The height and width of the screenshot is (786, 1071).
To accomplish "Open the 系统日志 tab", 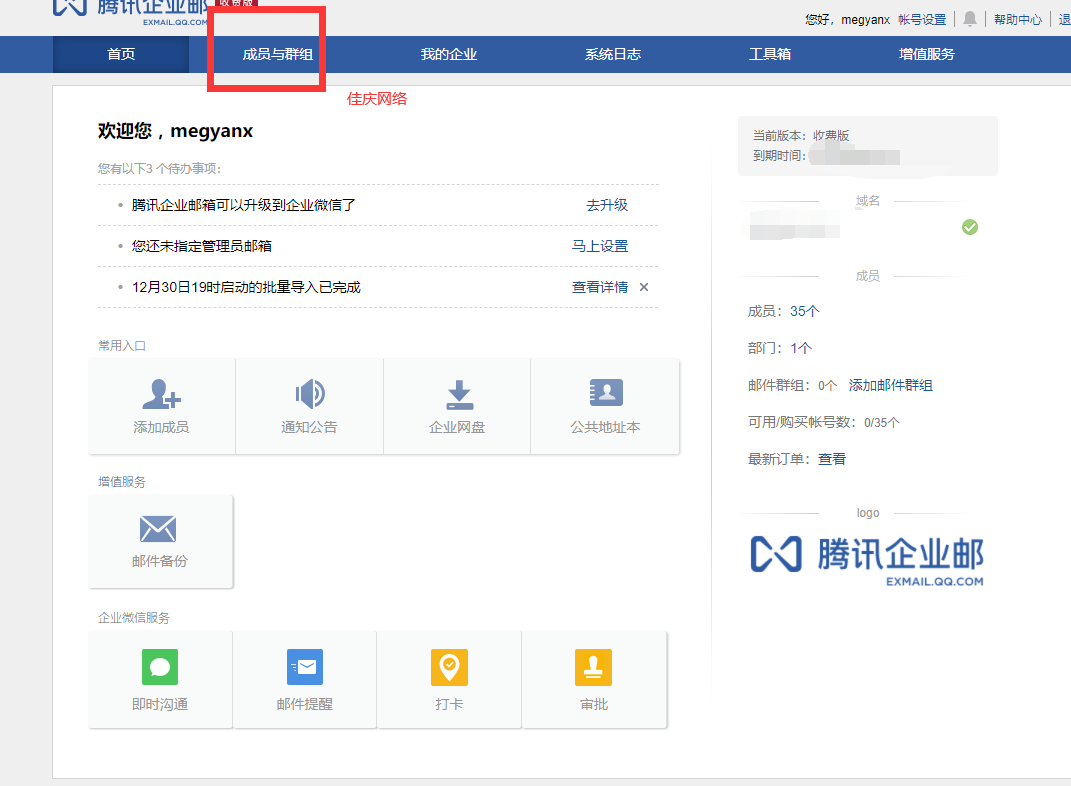I will click(613, 55).
